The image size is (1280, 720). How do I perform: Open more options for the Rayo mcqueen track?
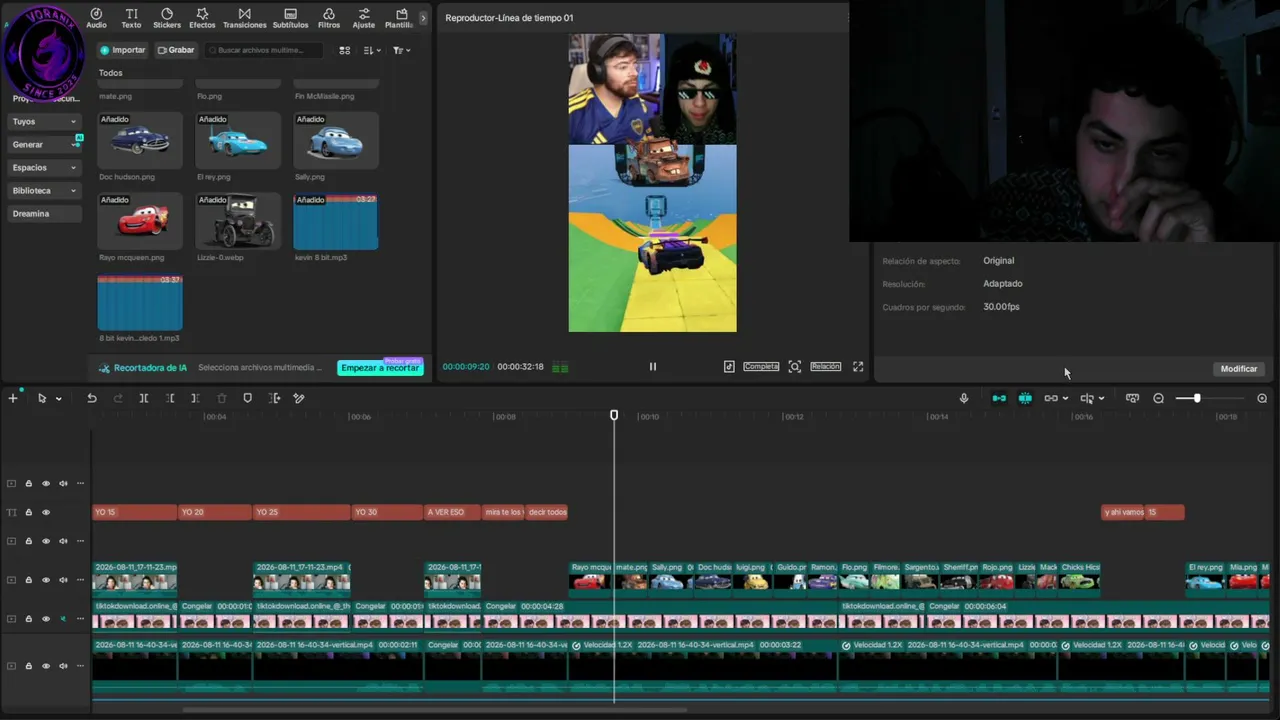pos(81,580)
